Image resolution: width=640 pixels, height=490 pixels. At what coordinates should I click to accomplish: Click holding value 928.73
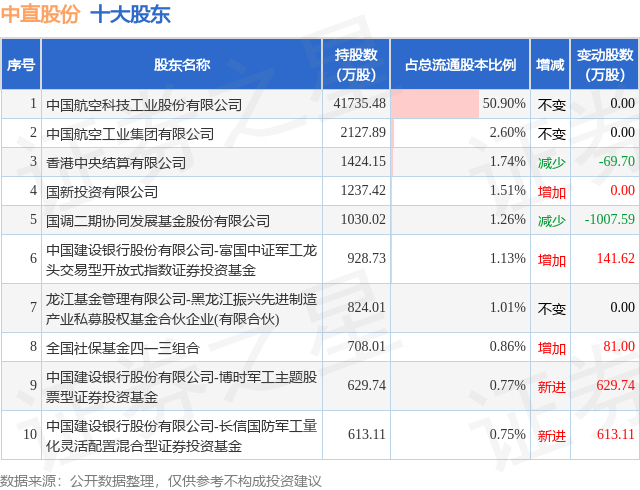click(366, 258)
